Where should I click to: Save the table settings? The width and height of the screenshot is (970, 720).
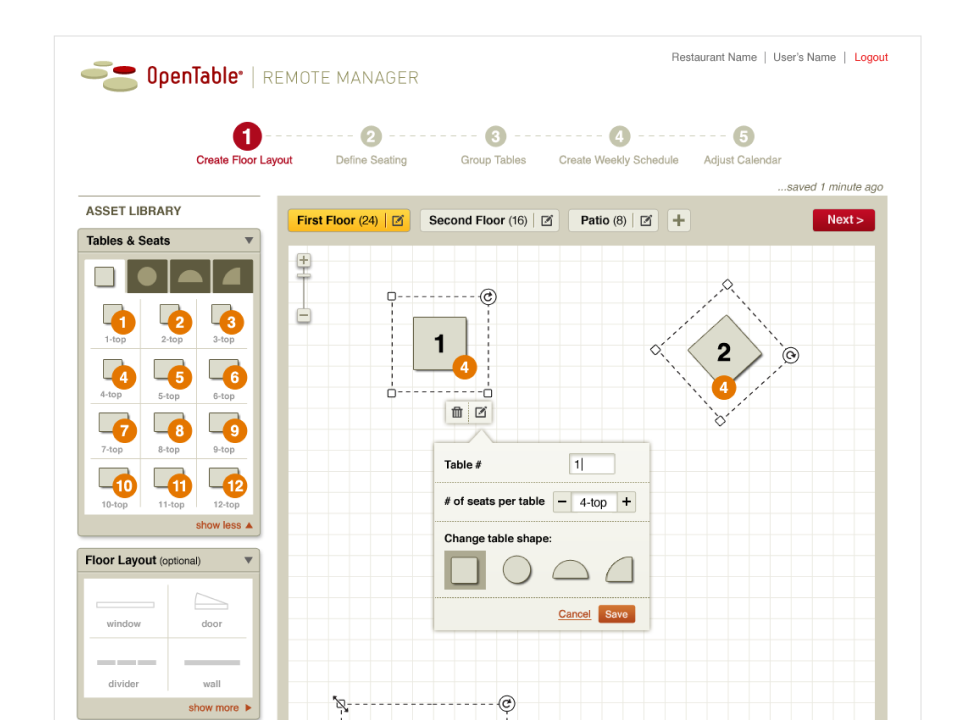[616, 614]
